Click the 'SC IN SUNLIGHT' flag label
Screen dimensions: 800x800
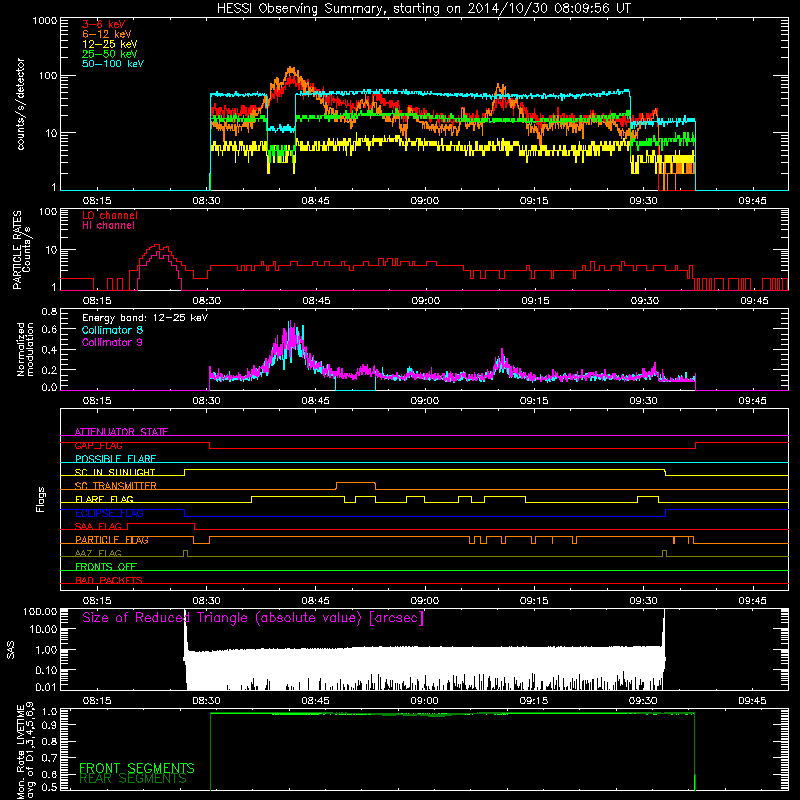pos(115,472)
